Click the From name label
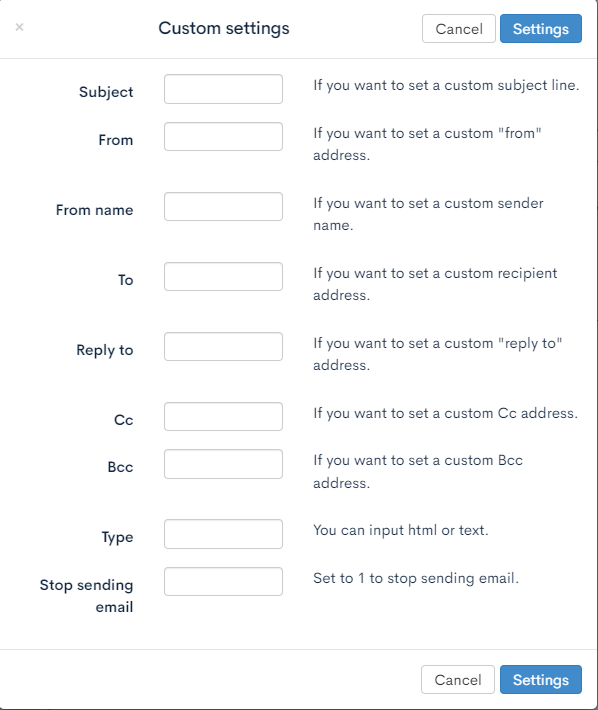 pos(95,210)
